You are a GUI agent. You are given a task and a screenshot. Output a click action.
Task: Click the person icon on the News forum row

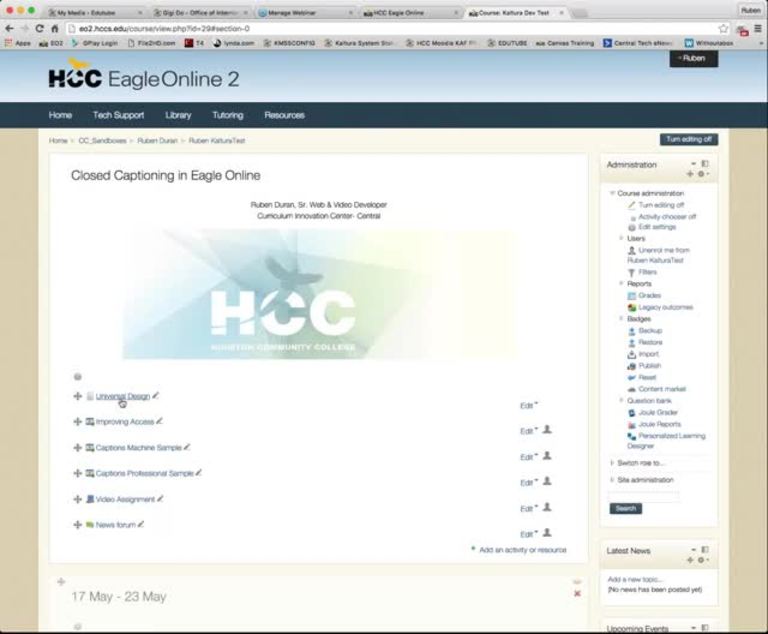548,533
